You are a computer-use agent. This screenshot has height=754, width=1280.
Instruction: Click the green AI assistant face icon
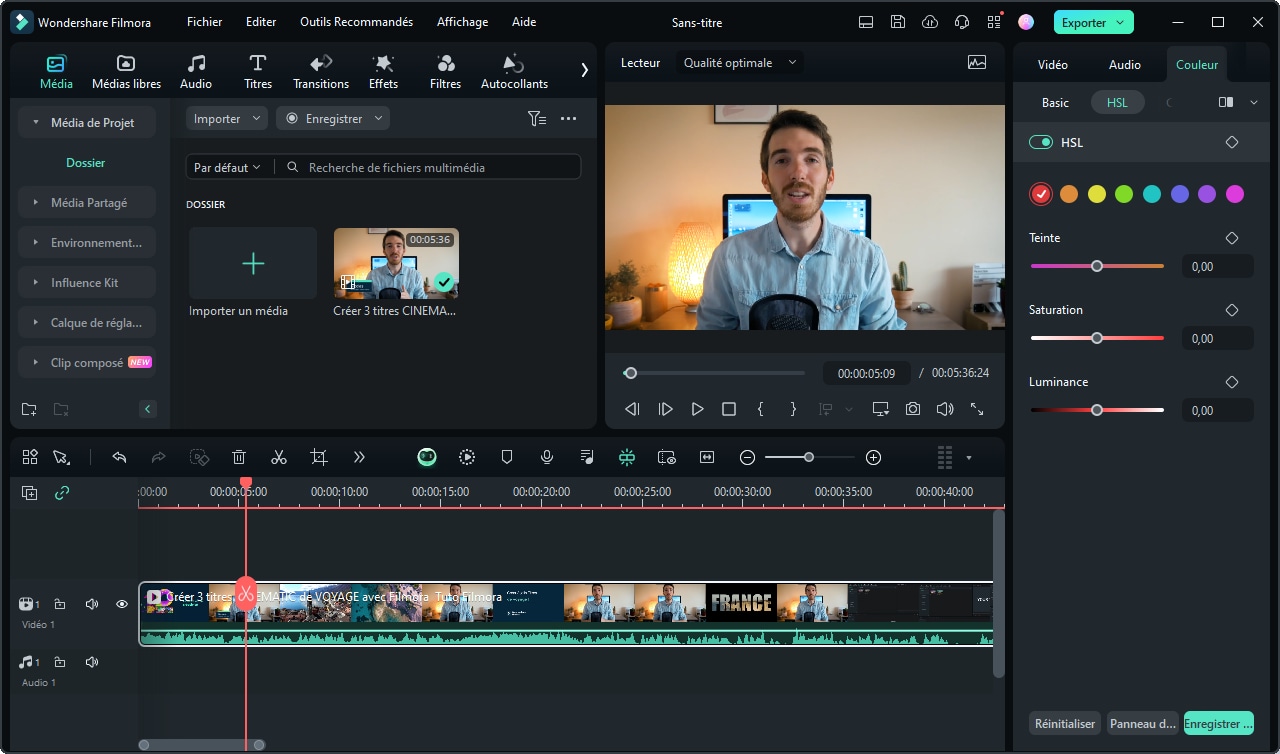click(427, 457)
